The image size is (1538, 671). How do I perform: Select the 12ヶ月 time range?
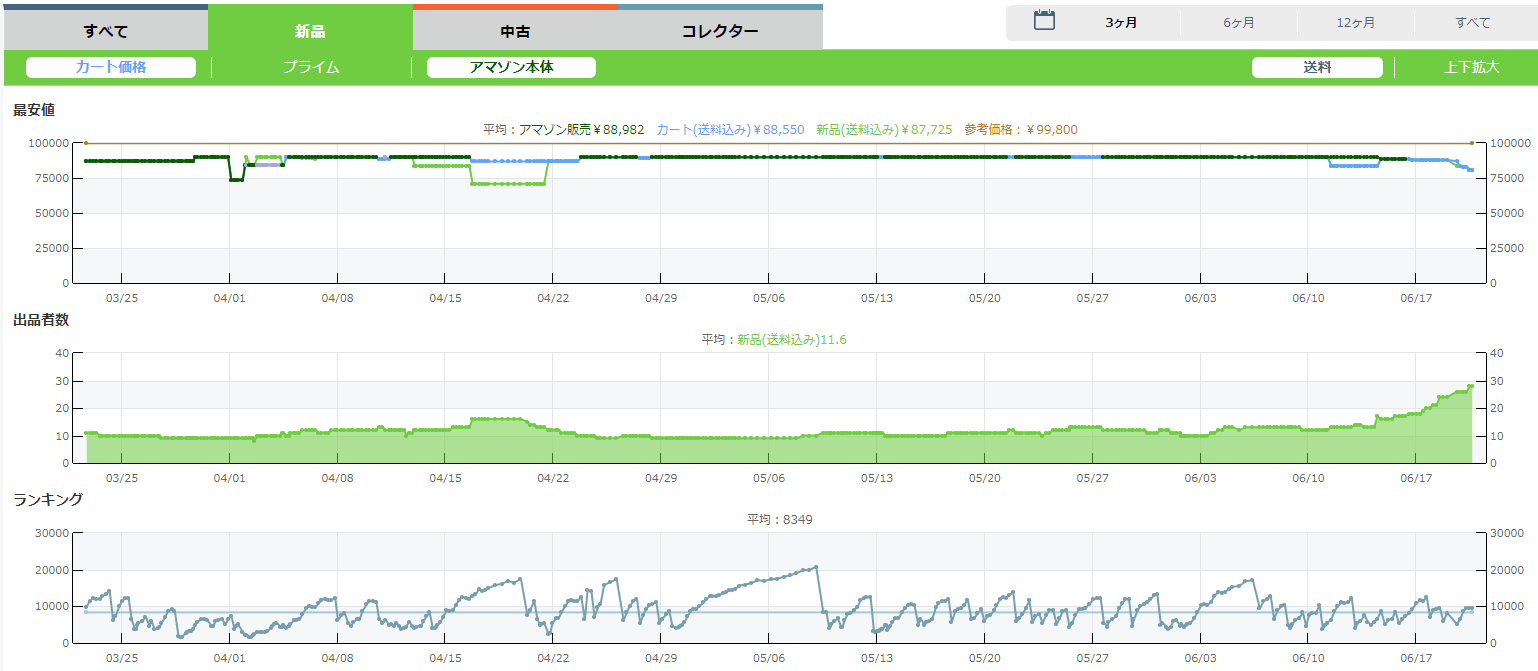coord(1355,22)
